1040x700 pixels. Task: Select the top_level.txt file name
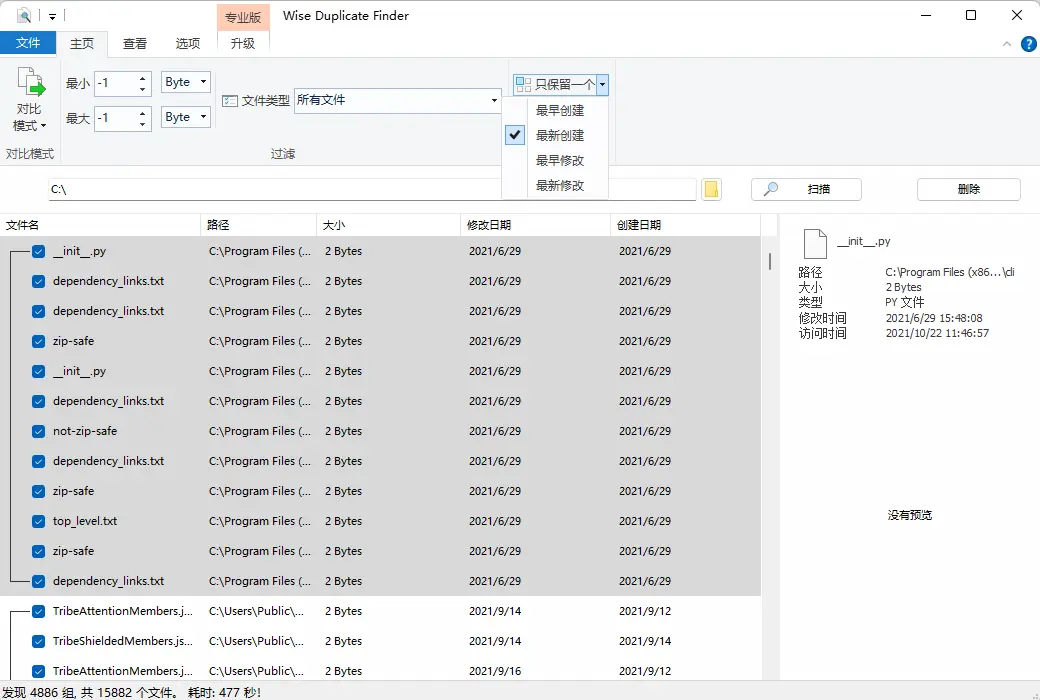tap(85, 522)
